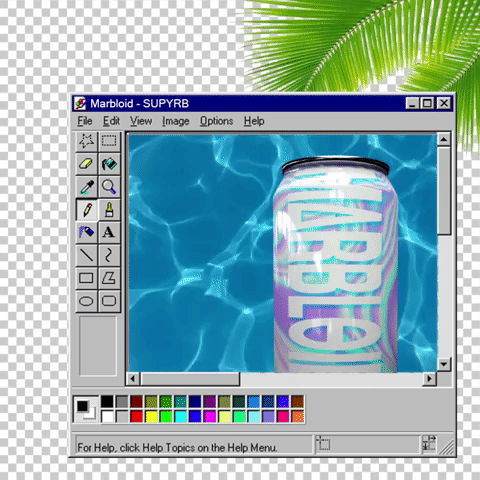Select the hot pink swatch in bottom row
The image size is (480, 480).
coord(283,416)
